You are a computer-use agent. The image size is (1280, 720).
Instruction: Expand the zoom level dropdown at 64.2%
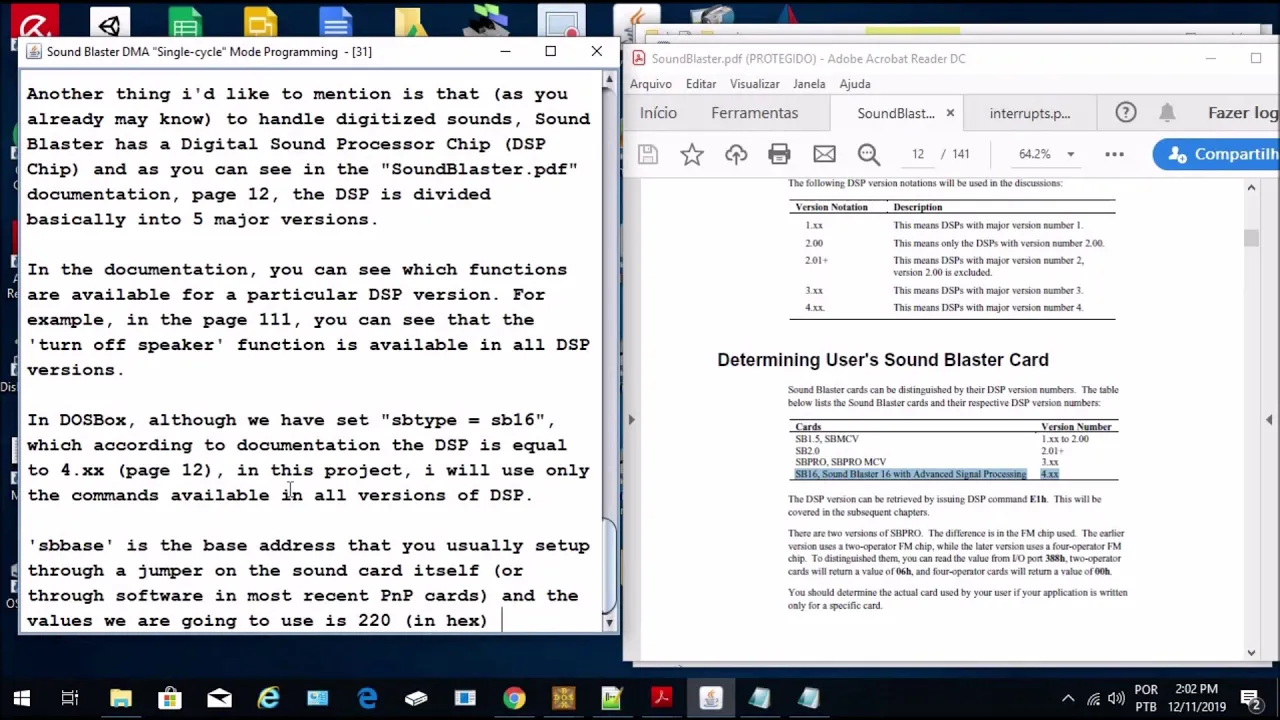click(x=1070, y=155)
